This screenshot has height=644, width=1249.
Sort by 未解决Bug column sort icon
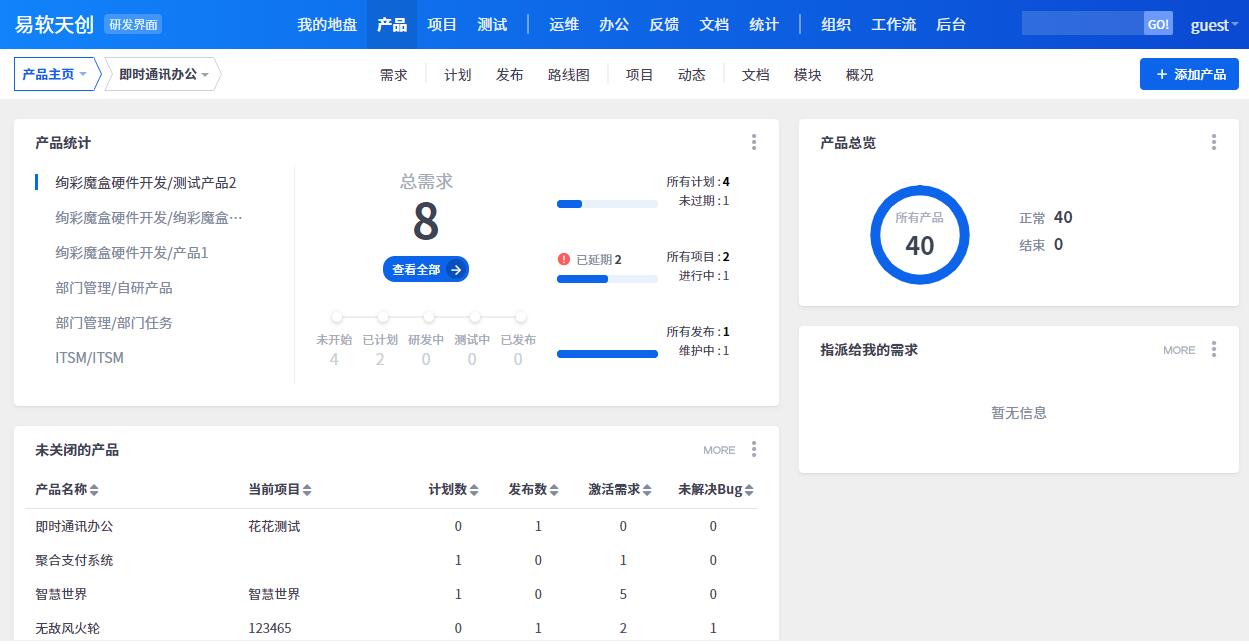[x=749, y=490]
